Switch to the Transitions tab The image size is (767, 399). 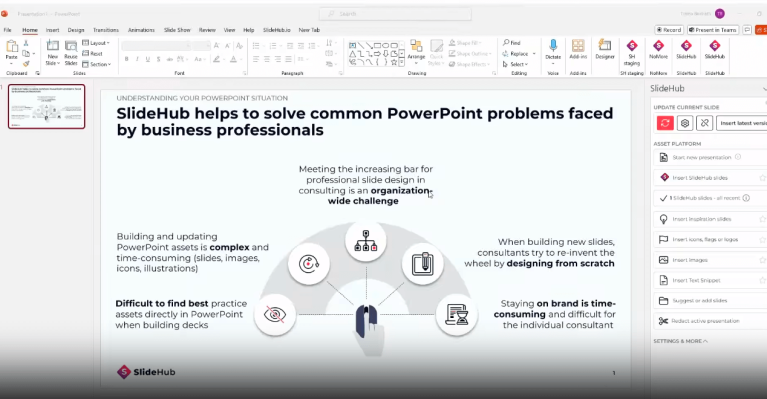[x=106, y=30]
